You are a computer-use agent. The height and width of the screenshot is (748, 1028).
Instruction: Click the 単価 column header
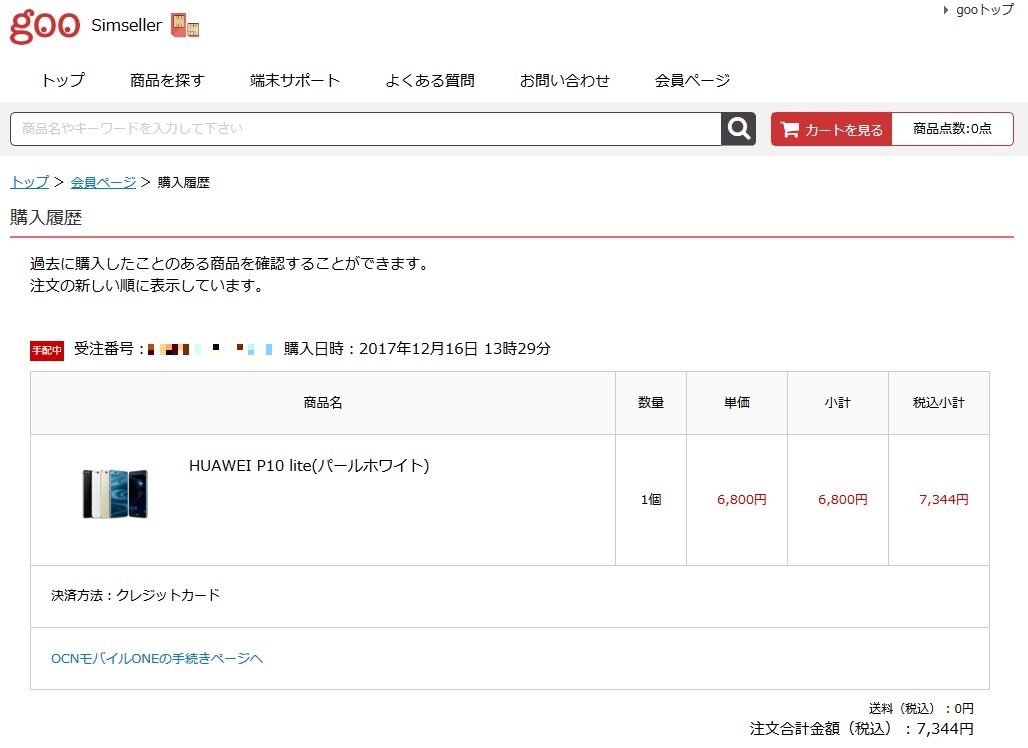[x=737, y=403]
